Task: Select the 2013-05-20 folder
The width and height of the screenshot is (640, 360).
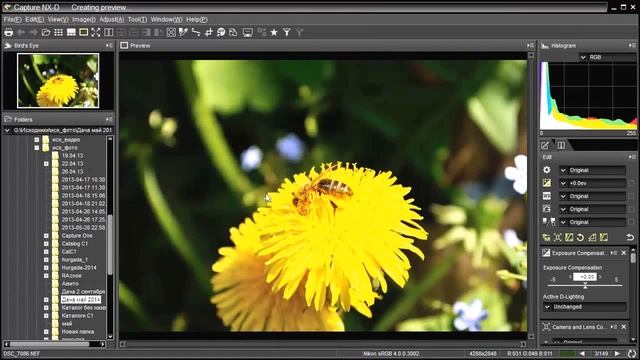Action: click(83, 228)
